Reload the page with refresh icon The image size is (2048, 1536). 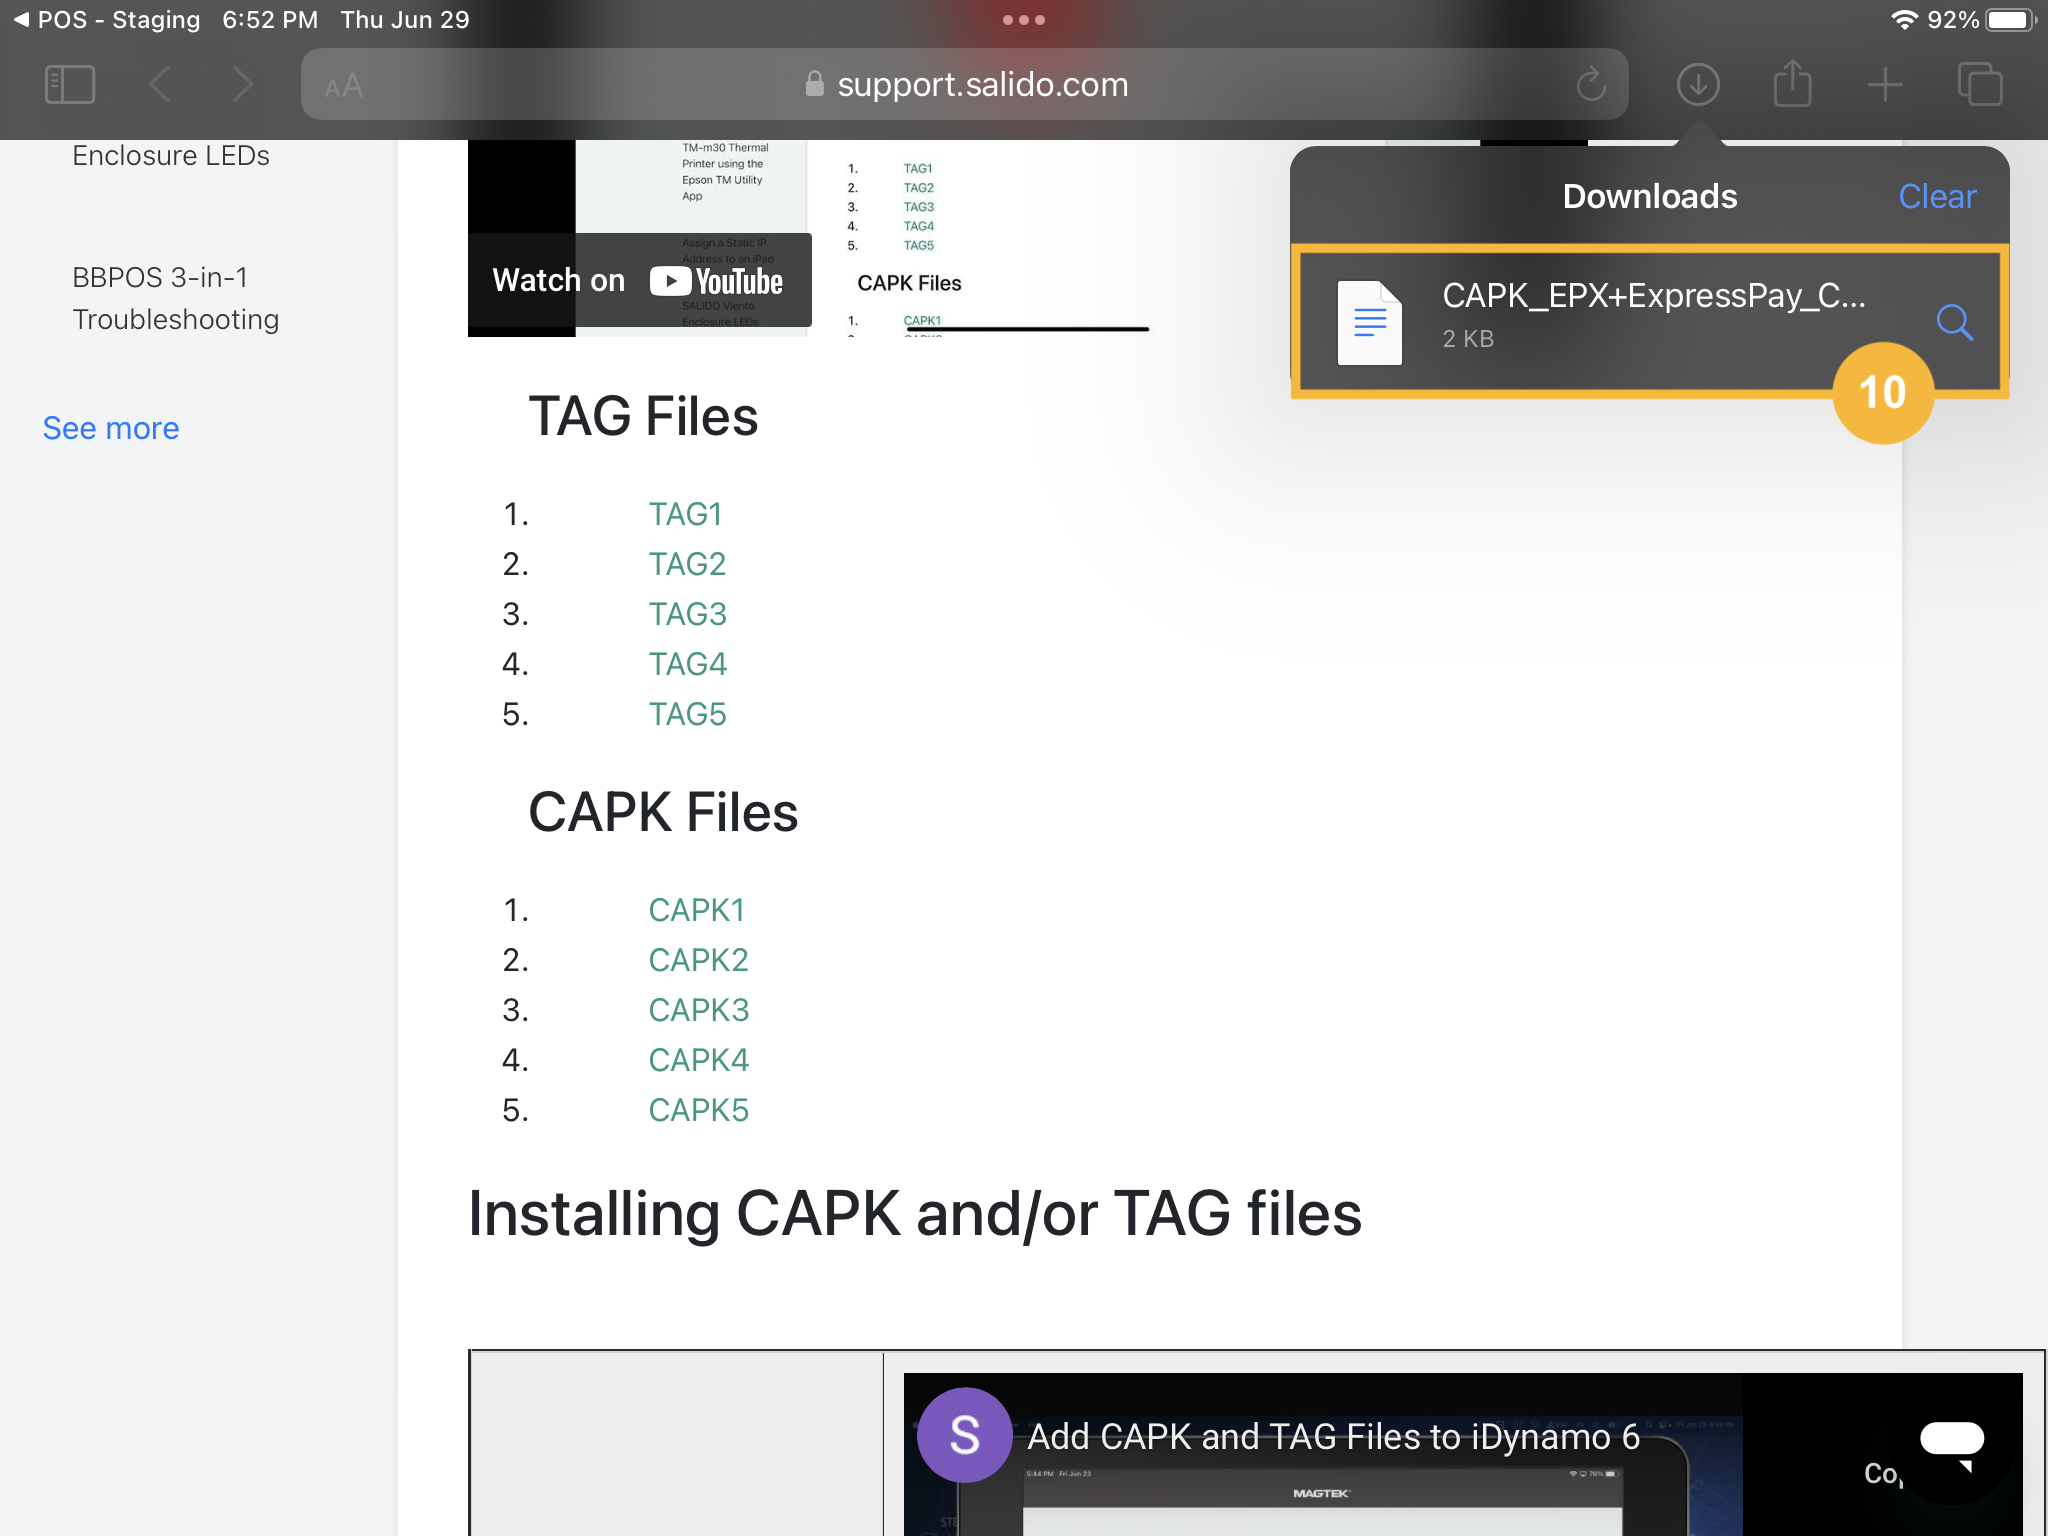click(1591, 84)
